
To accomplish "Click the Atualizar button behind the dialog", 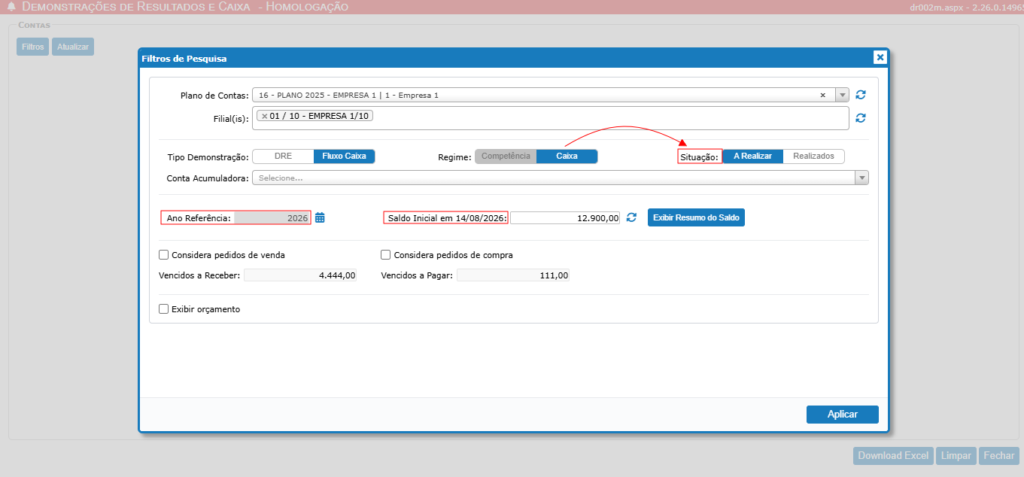I will pos(72,47).
